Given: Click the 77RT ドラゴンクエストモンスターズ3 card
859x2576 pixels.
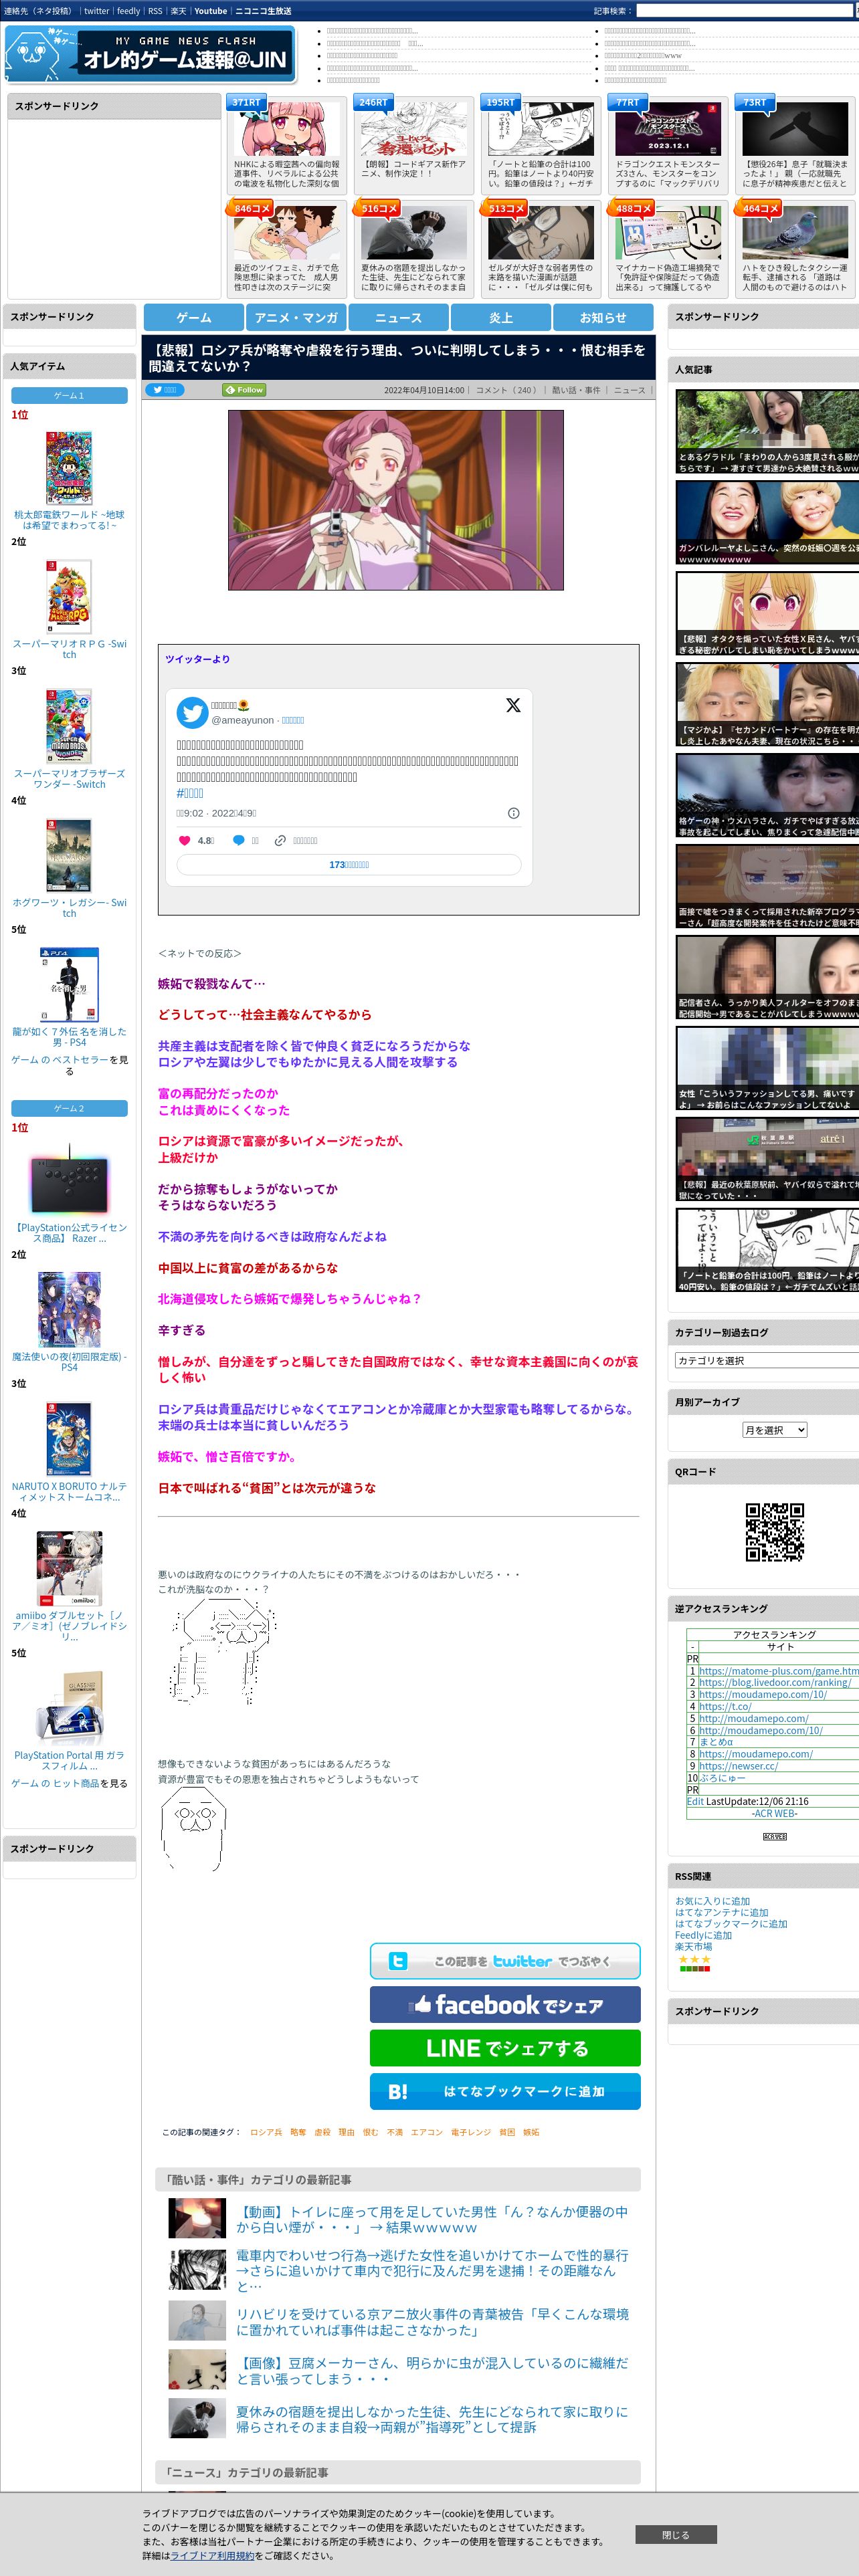Looking at the screenshot, I should [668, 145].
